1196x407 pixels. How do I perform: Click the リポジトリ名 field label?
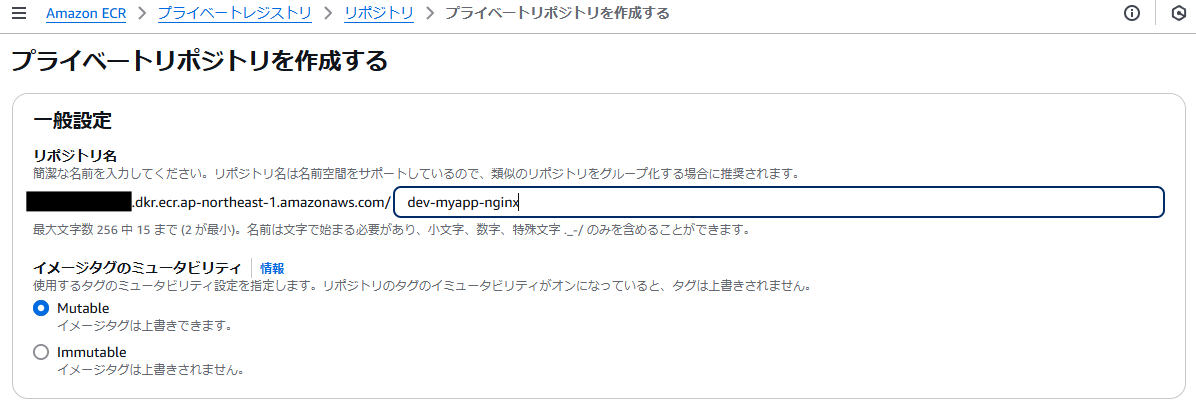coord(75,157)
